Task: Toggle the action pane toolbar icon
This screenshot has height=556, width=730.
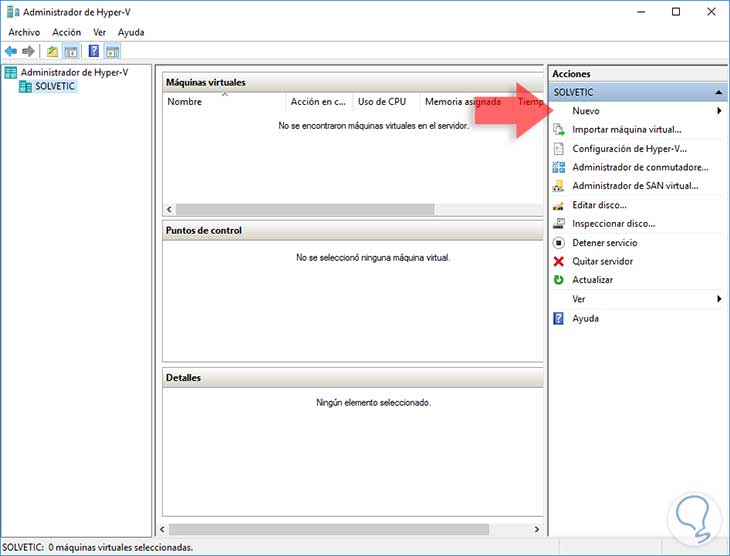Action: pos(112,51)
